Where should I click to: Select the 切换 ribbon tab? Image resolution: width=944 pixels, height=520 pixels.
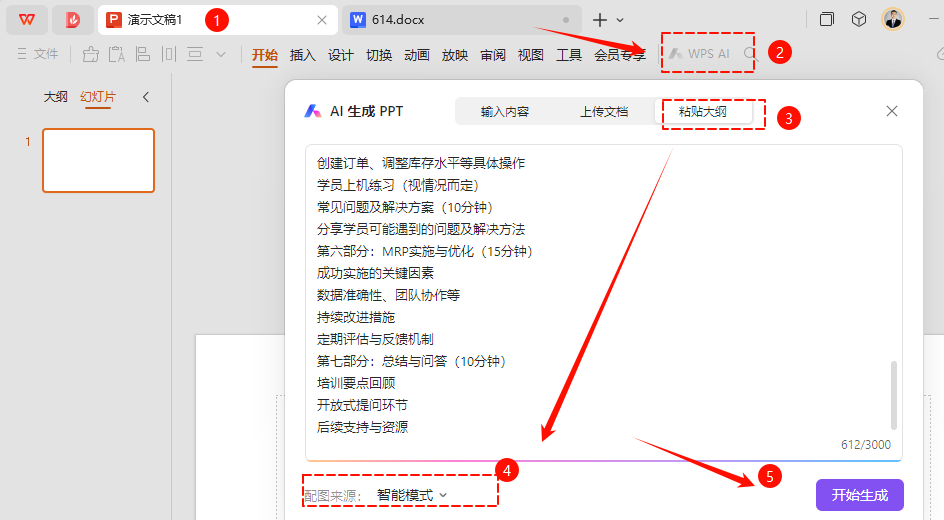point(379,55)
